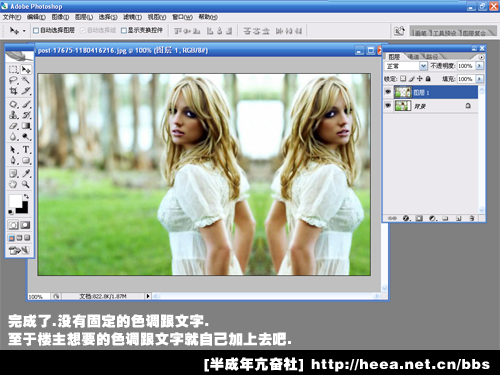Select the Hand tool
The width and height of the screenshot is (500, 375).
click(13, 184)
